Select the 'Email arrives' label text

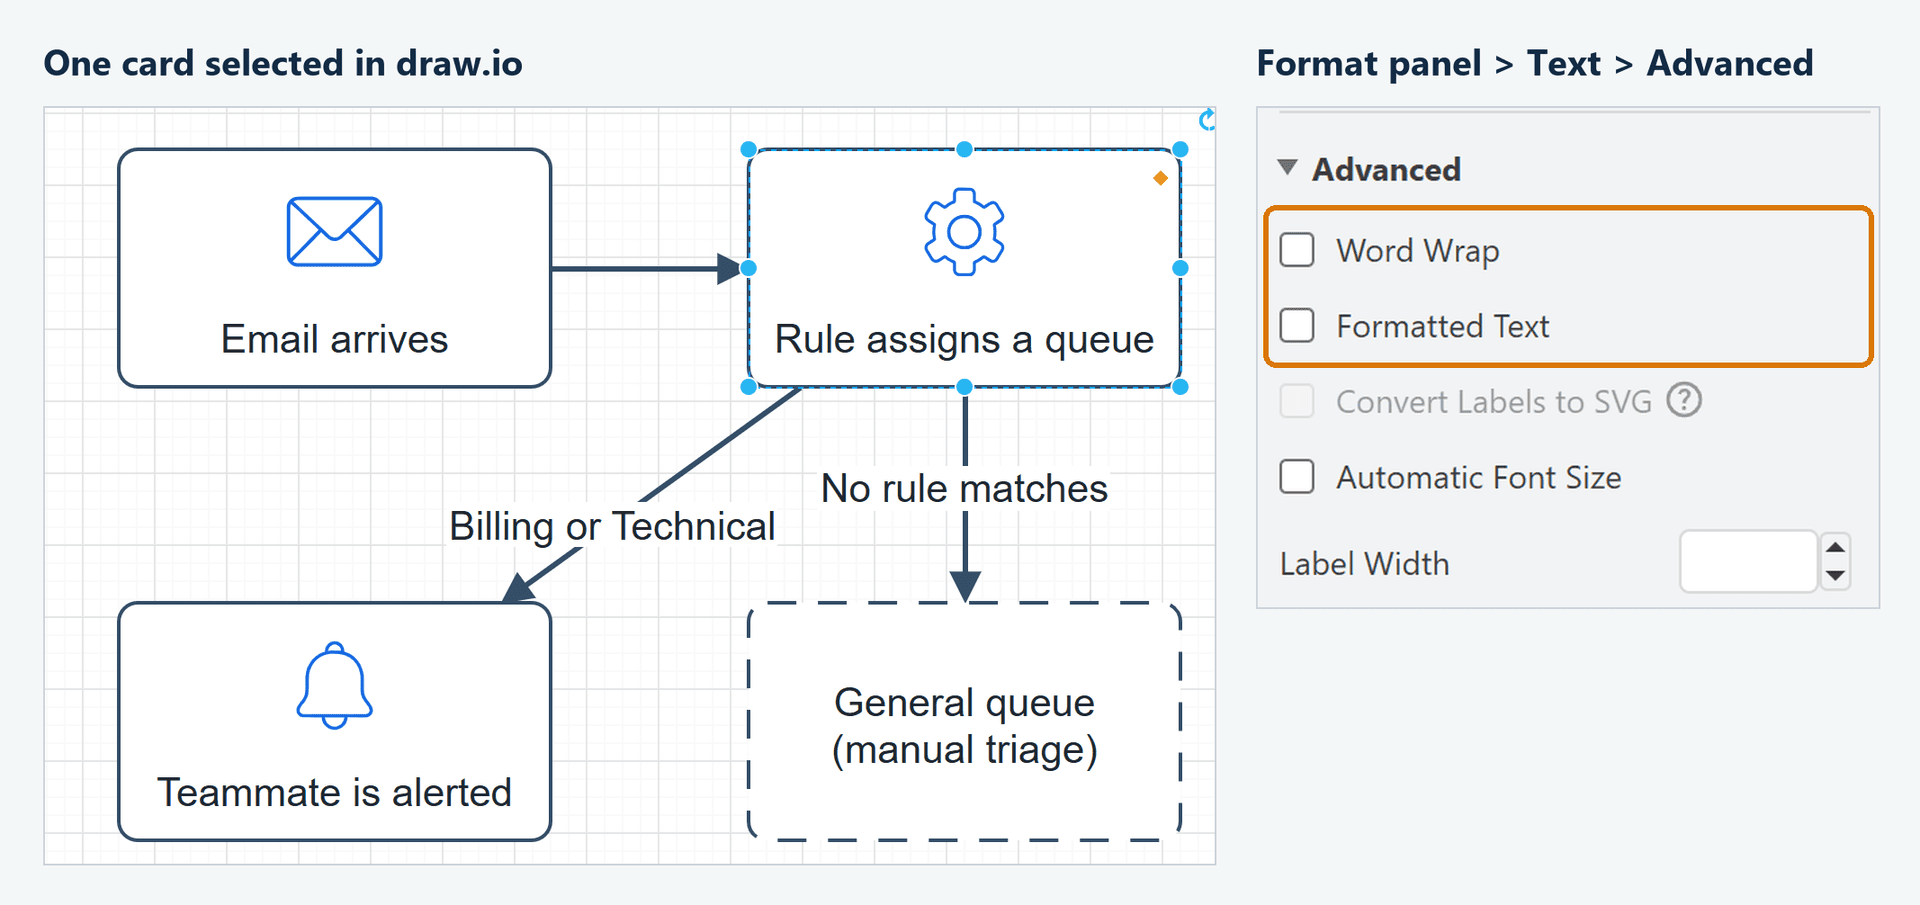334,340
